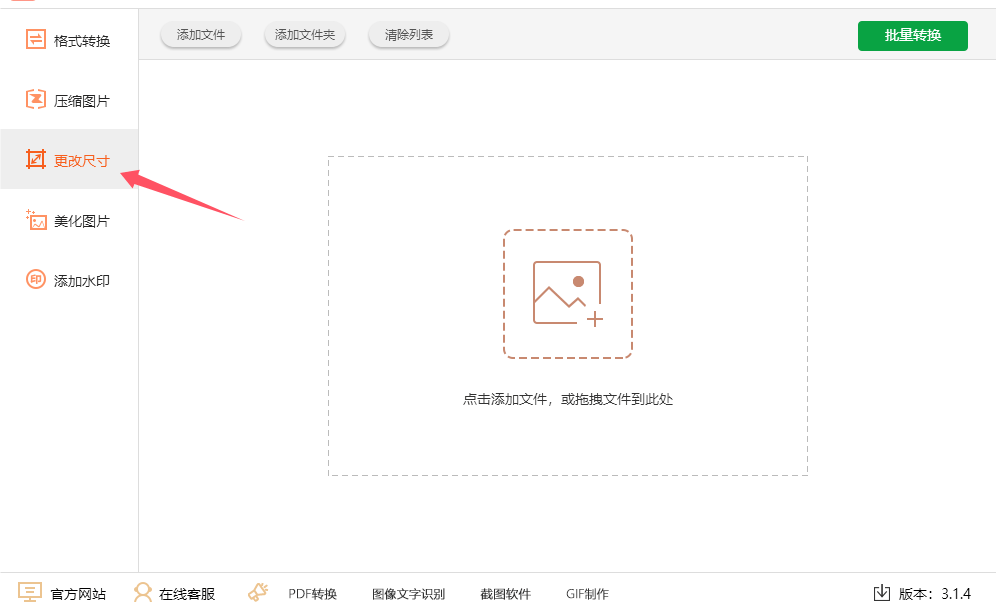The height and width of the screenshot is (612, 996).
Task: Click the download icon next to 版本
Action: tap(881, 593)
